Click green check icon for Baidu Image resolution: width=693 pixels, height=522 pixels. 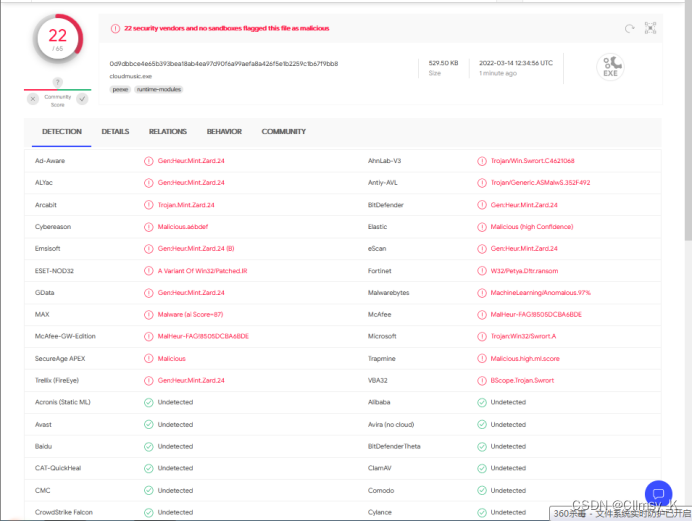148,447
